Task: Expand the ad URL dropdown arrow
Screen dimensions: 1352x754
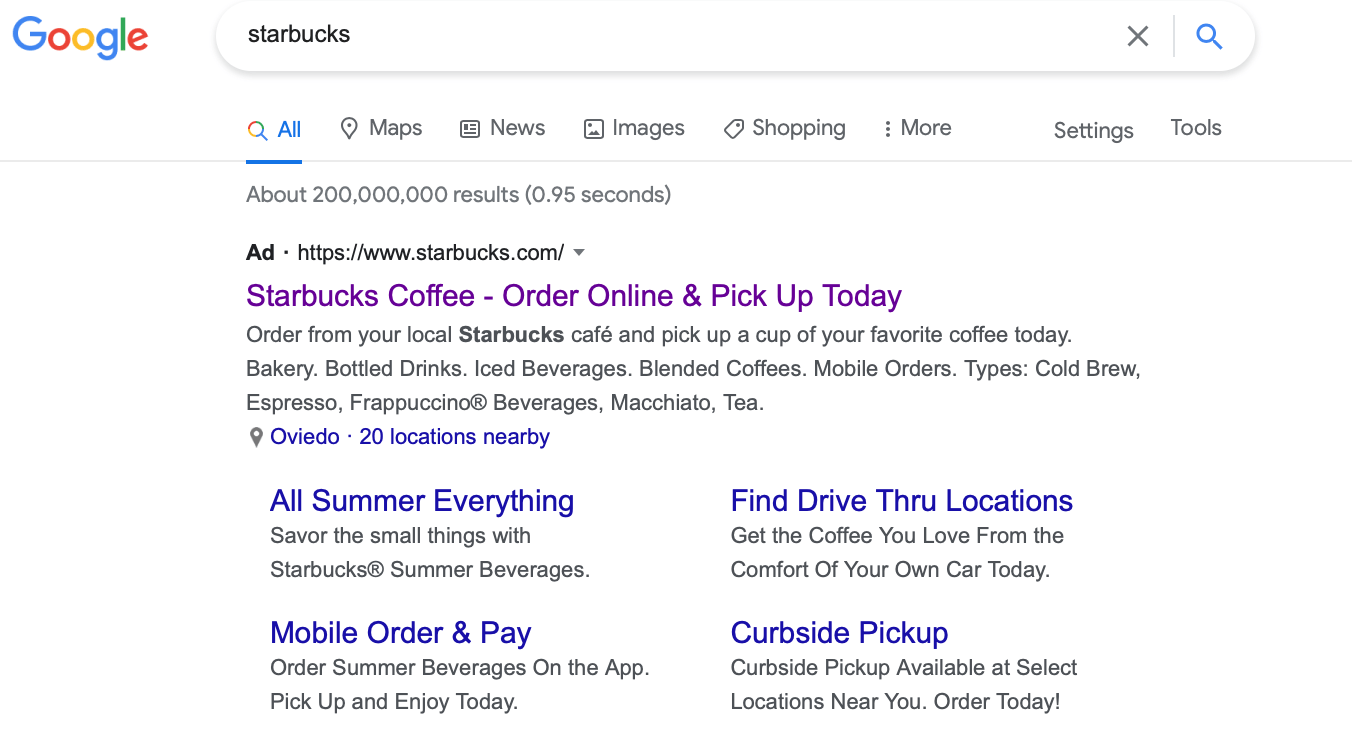Action: click(x=579, y=253)
